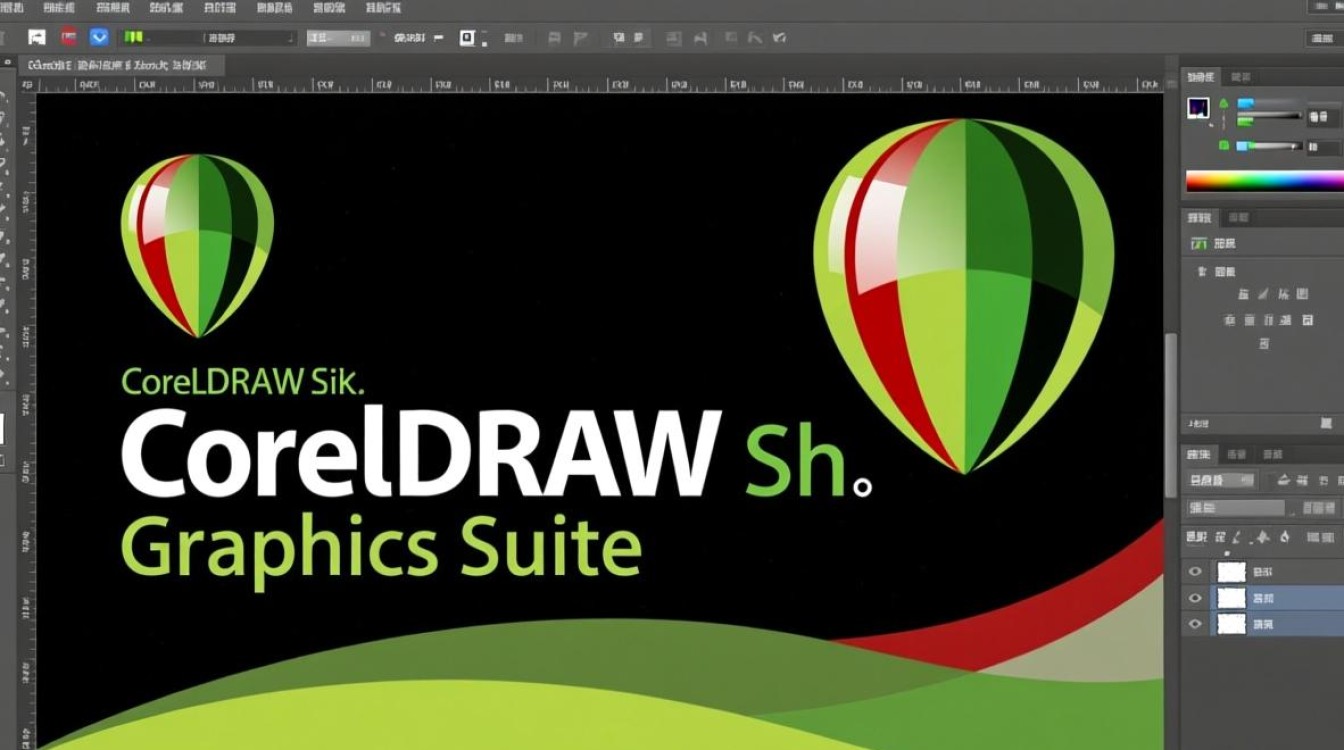1344x750 pixels.
Task: Toggle visibility of the middle layer
Action: click(1194, 598)
